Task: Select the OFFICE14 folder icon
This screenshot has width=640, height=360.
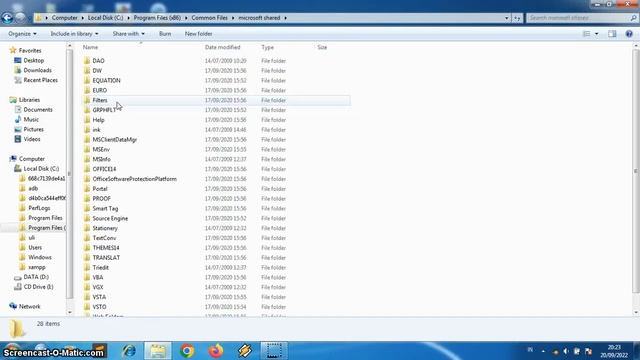Action: 87,169
